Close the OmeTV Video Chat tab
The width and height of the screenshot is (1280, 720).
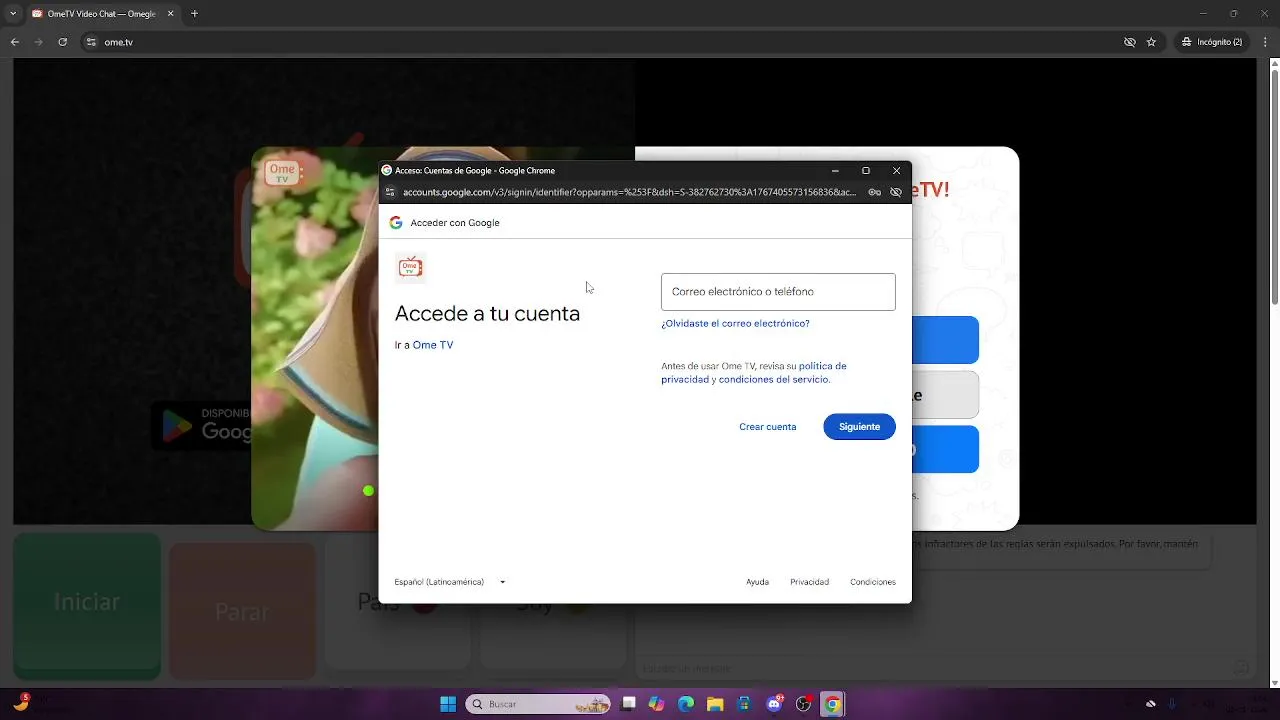click(170, 14)
